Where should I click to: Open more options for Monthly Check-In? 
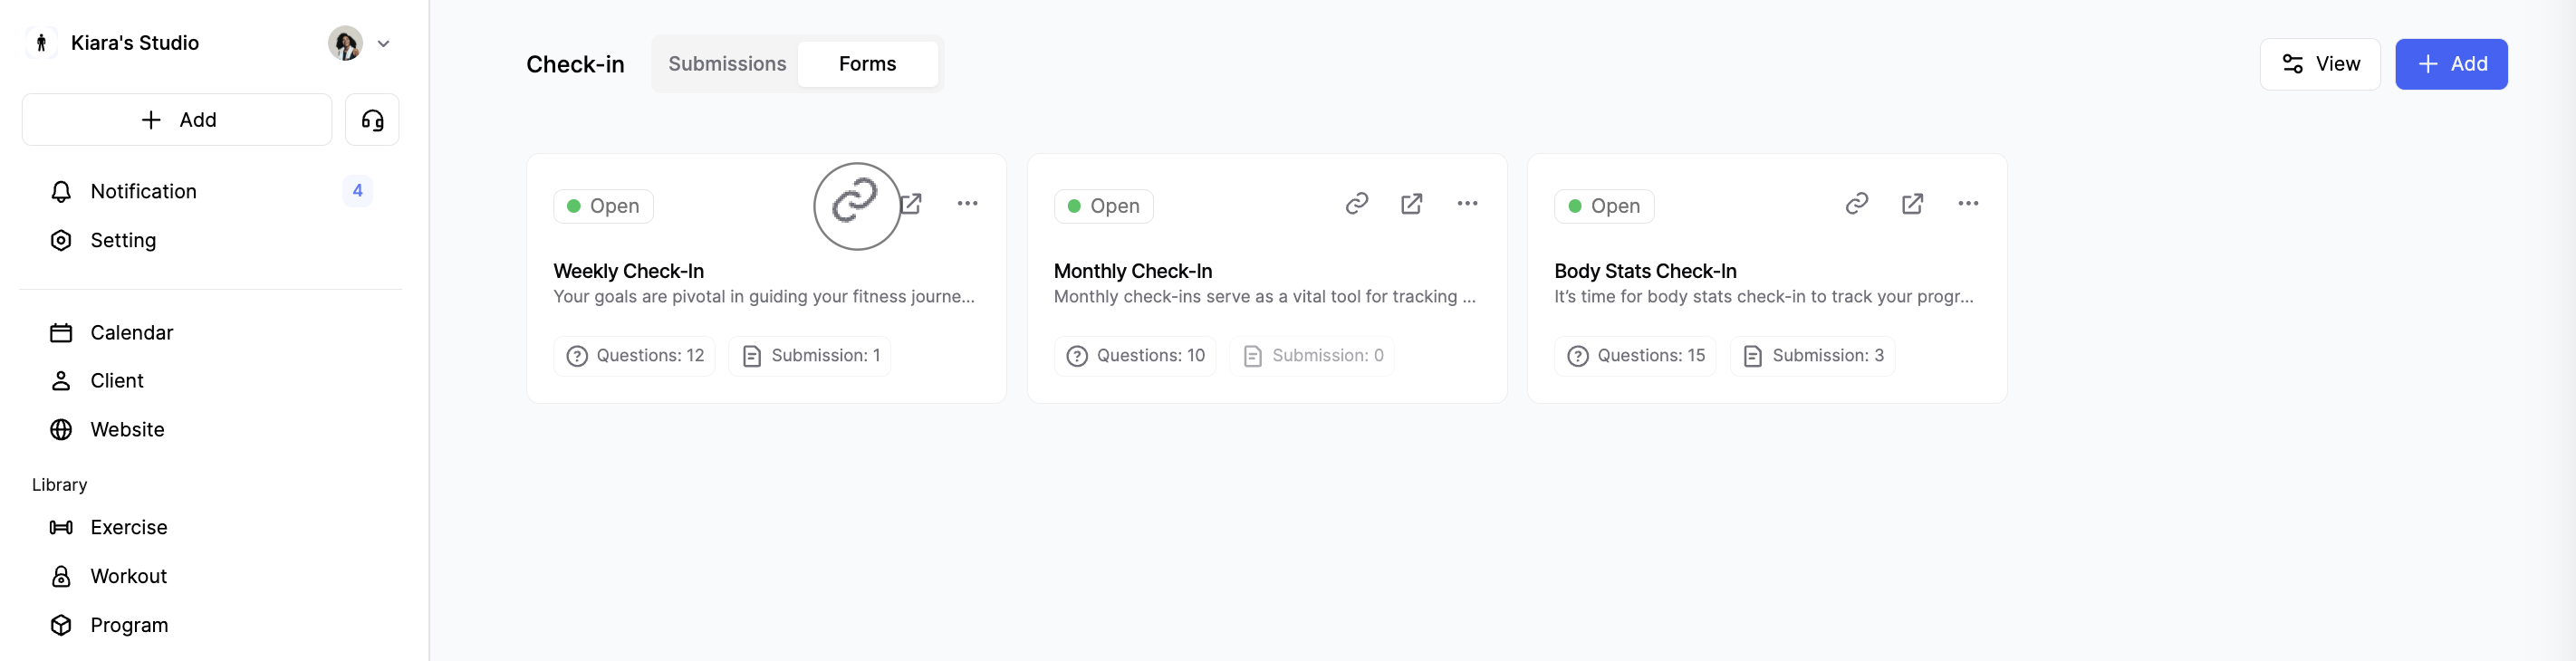tap(1467, 204)
